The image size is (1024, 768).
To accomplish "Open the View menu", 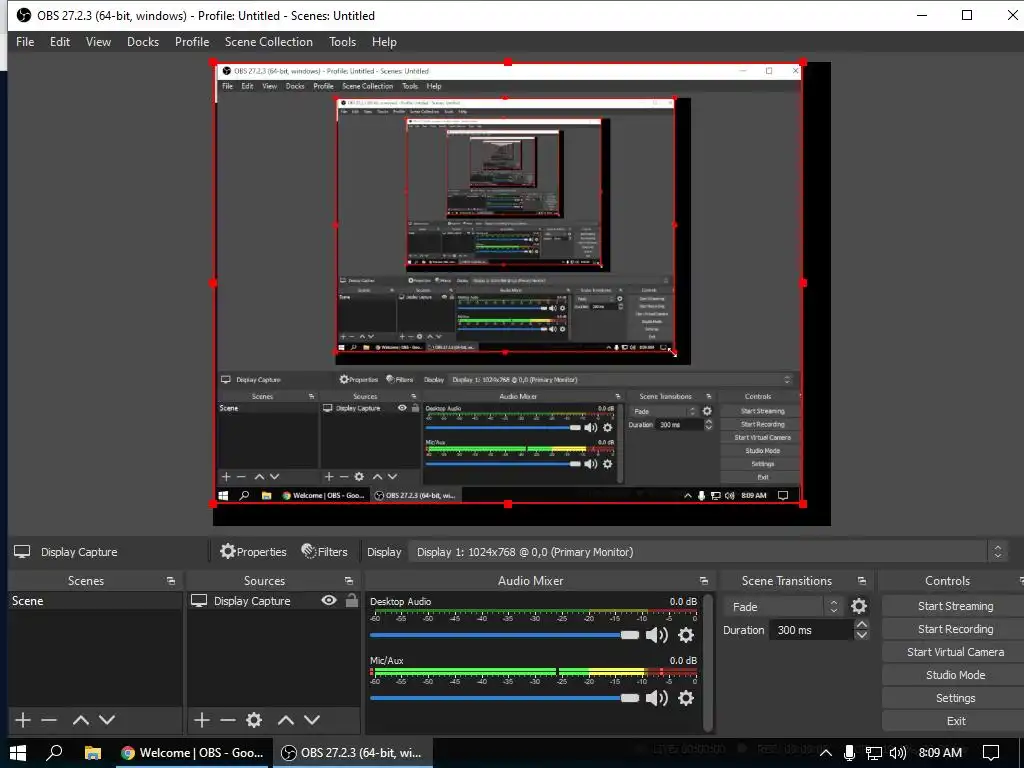I will [98, 42].
